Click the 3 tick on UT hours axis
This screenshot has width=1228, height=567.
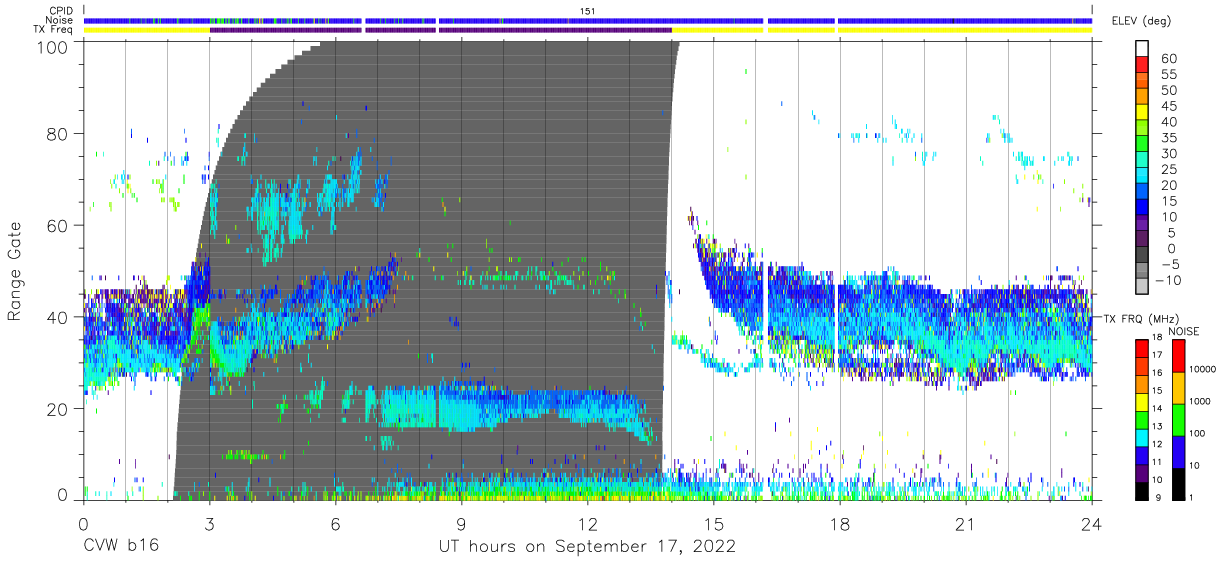tap(209, 524)
